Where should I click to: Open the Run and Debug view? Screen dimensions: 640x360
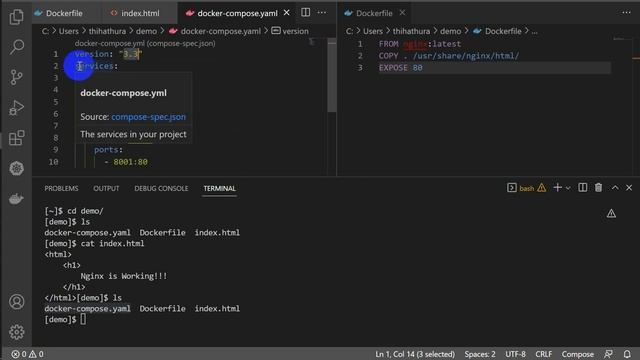(x=16, y=107)
